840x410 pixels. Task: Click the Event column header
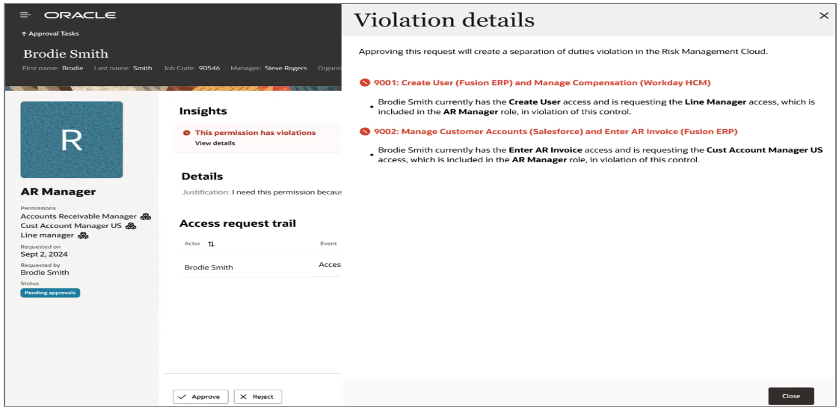point(328,243)
